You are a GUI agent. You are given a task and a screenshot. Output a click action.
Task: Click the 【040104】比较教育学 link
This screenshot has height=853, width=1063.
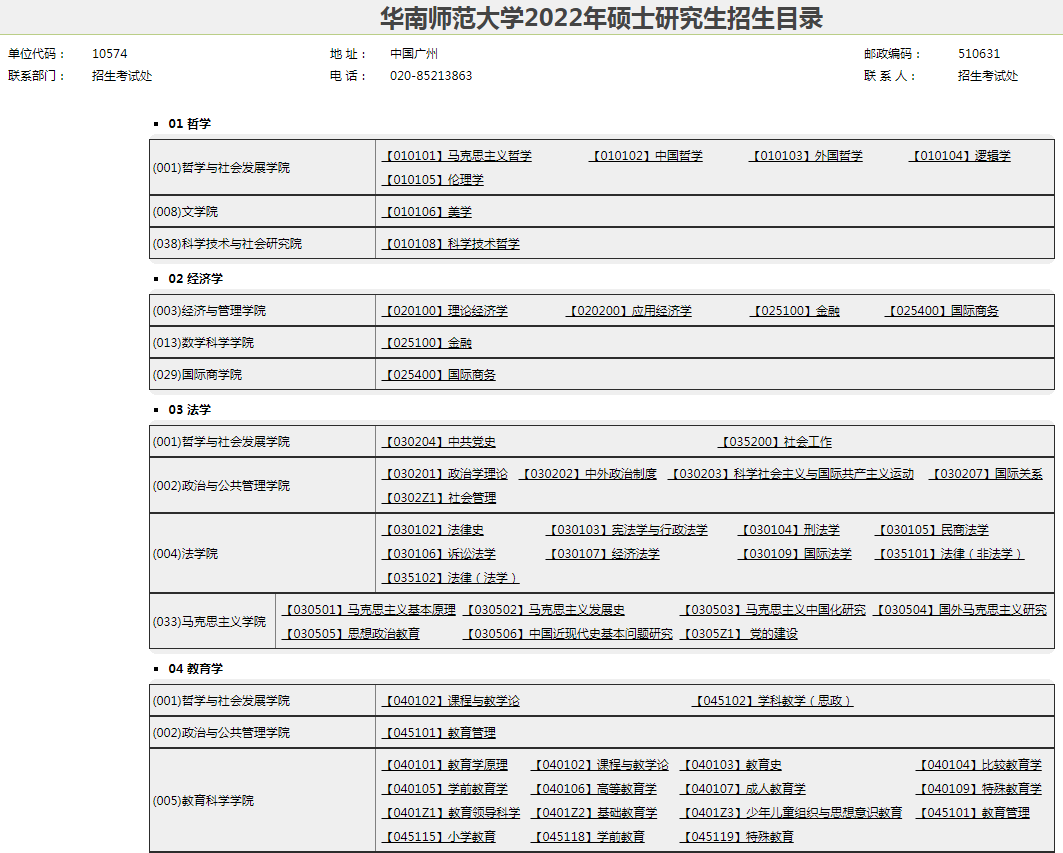[x=979, y=765]
